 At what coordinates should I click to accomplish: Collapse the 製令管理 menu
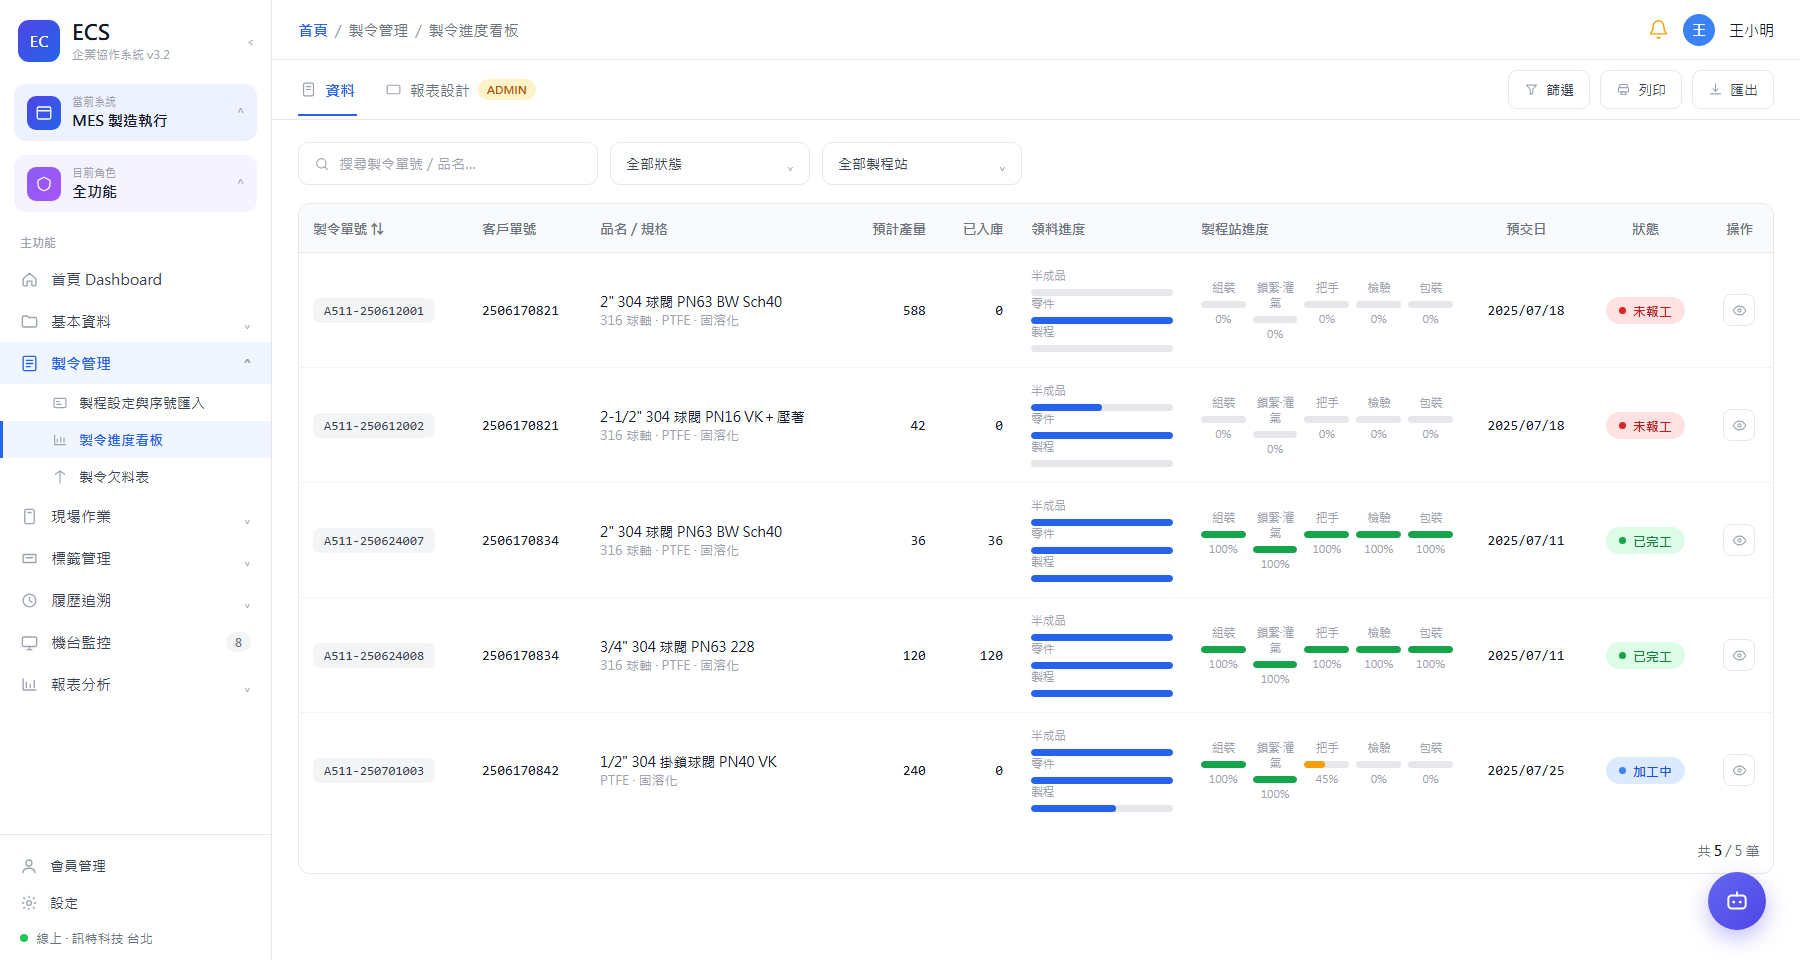[x=136, y=363]
